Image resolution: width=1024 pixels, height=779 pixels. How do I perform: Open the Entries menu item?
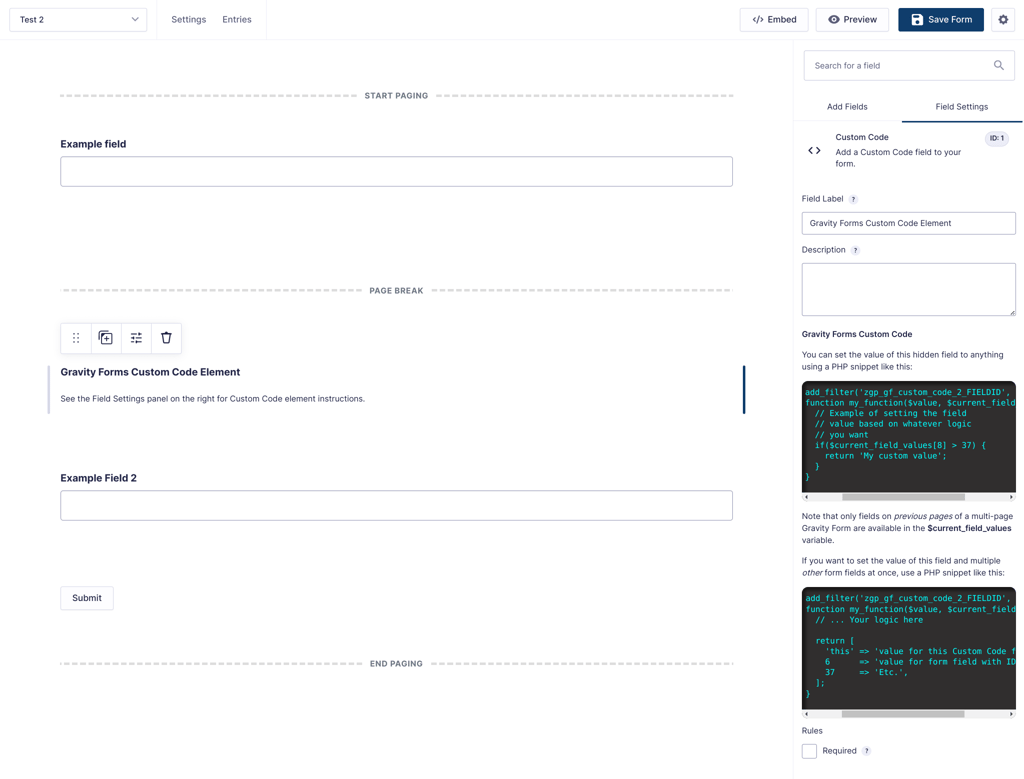(236, 20)
